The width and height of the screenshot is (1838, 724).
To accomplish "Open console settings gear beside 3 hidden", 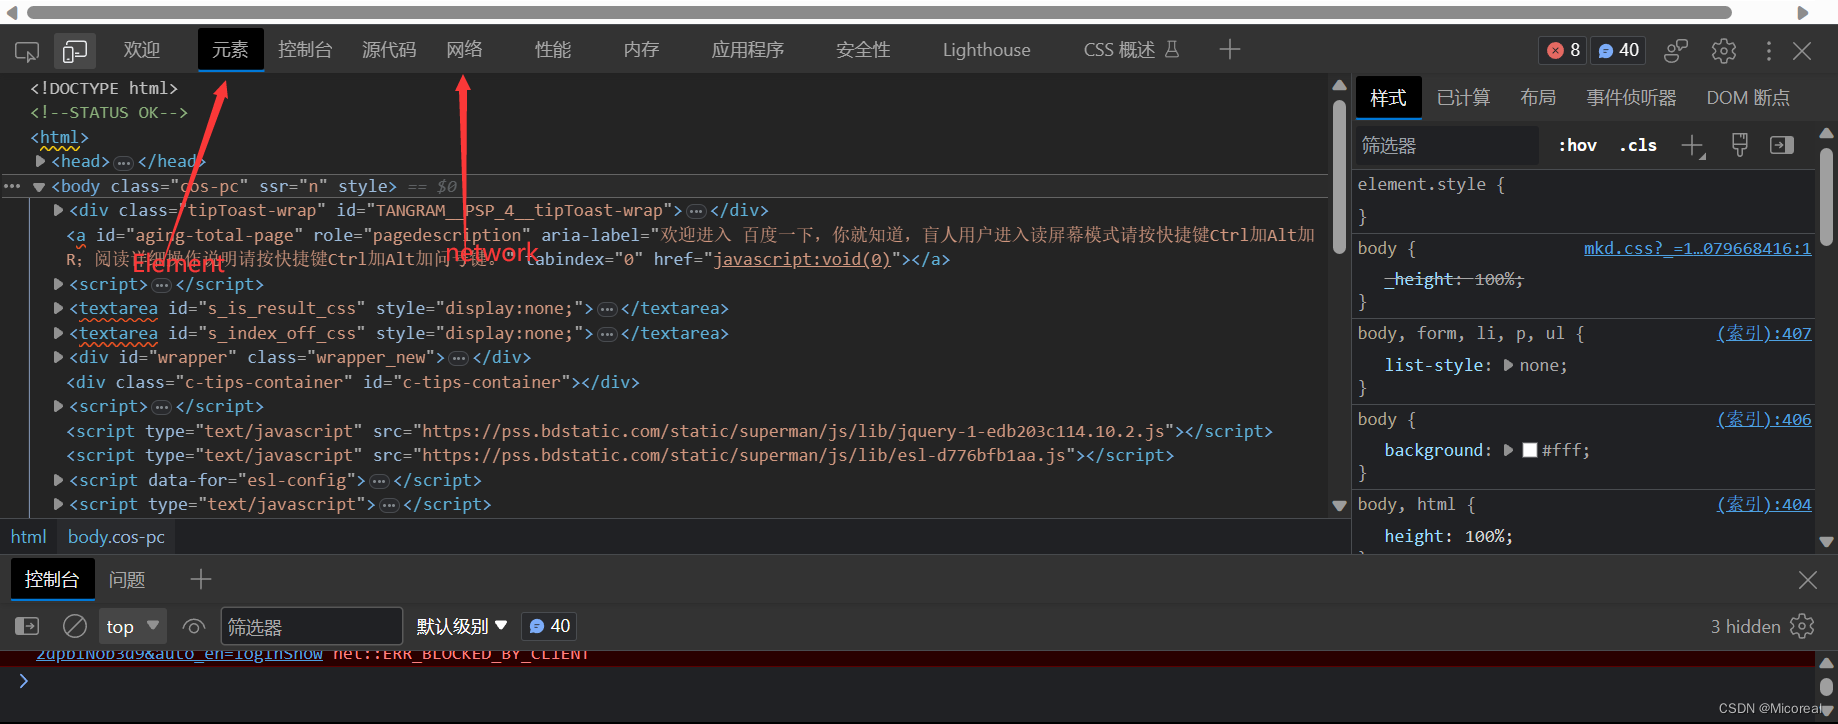I will pyautogui.click(x=1802, y=626).
